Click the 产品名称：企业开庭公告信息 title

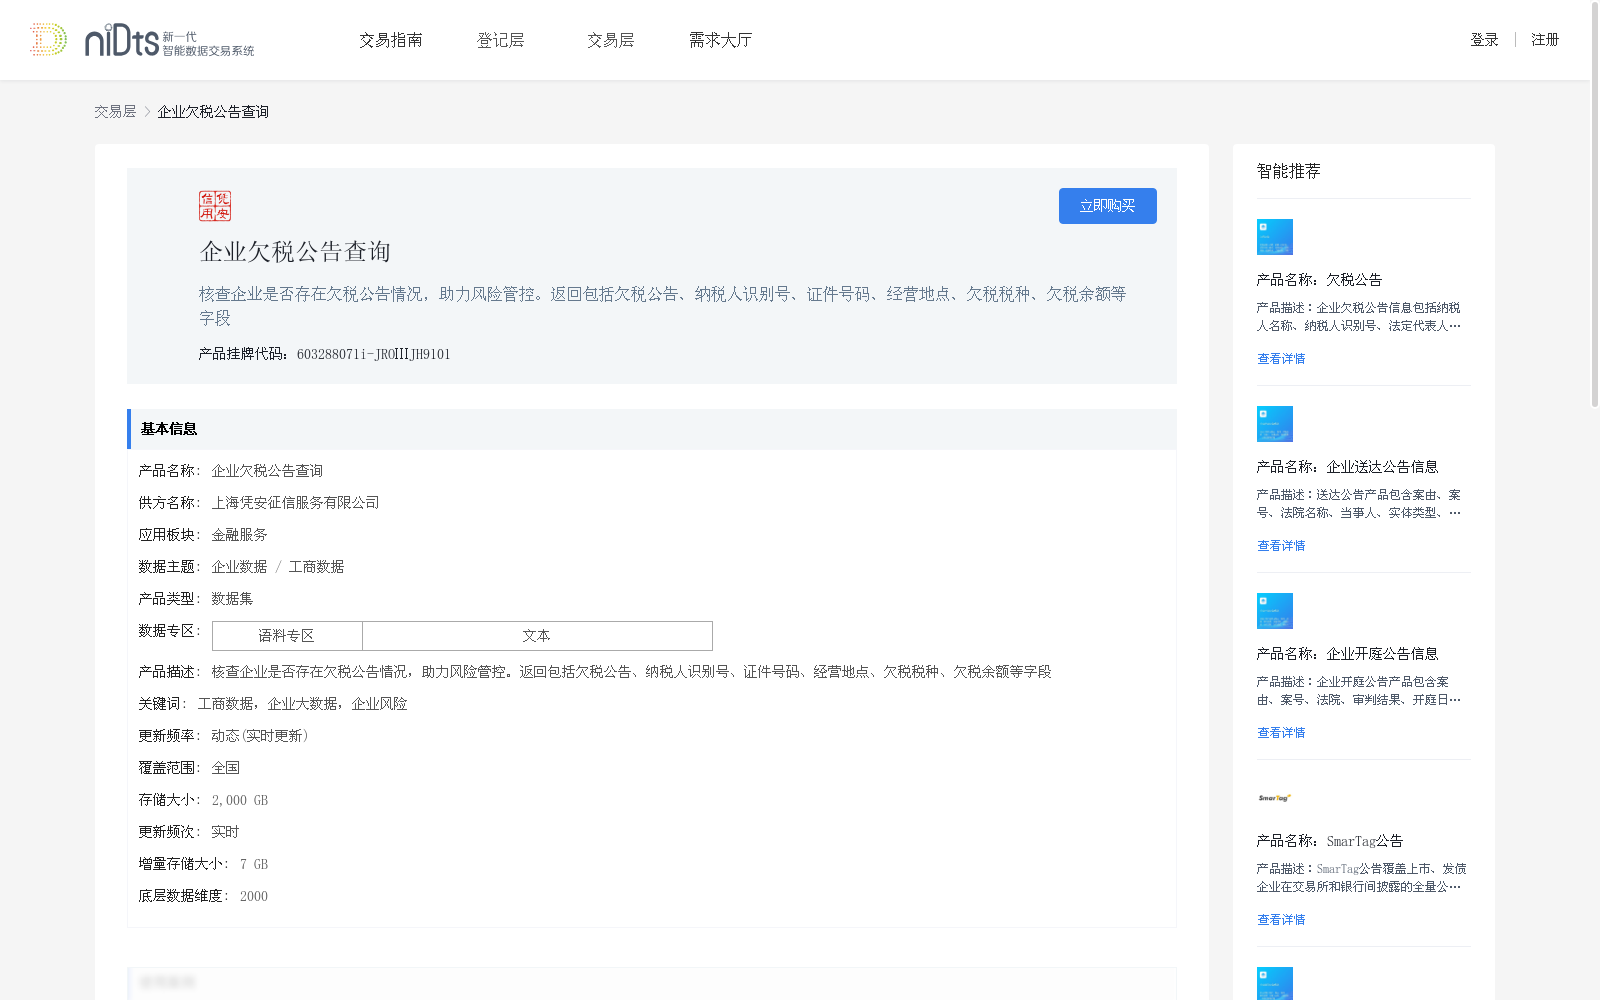coord(1347,654)
